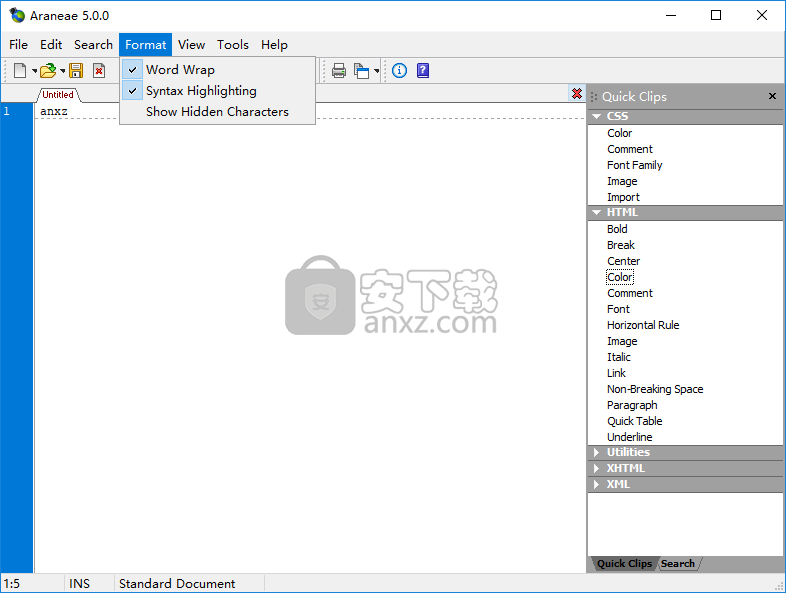This screenshot has height=593, width=786.
Task: Insert CSS Image clip
Action: [x=622, y=181]
